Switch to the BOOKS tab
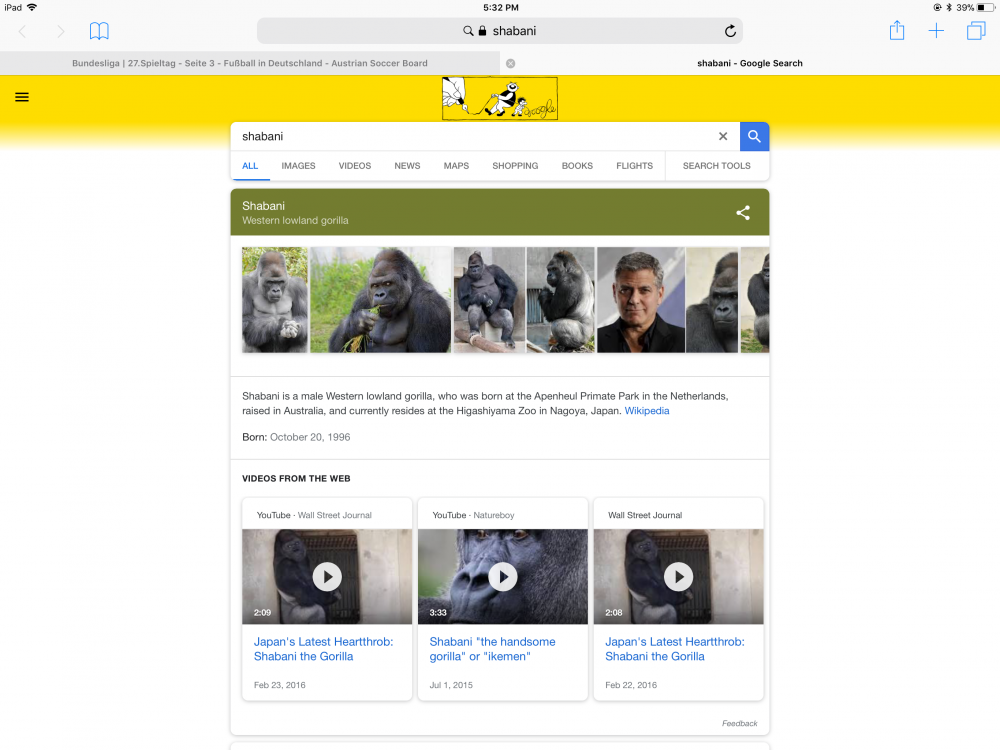 click(577, 166)
